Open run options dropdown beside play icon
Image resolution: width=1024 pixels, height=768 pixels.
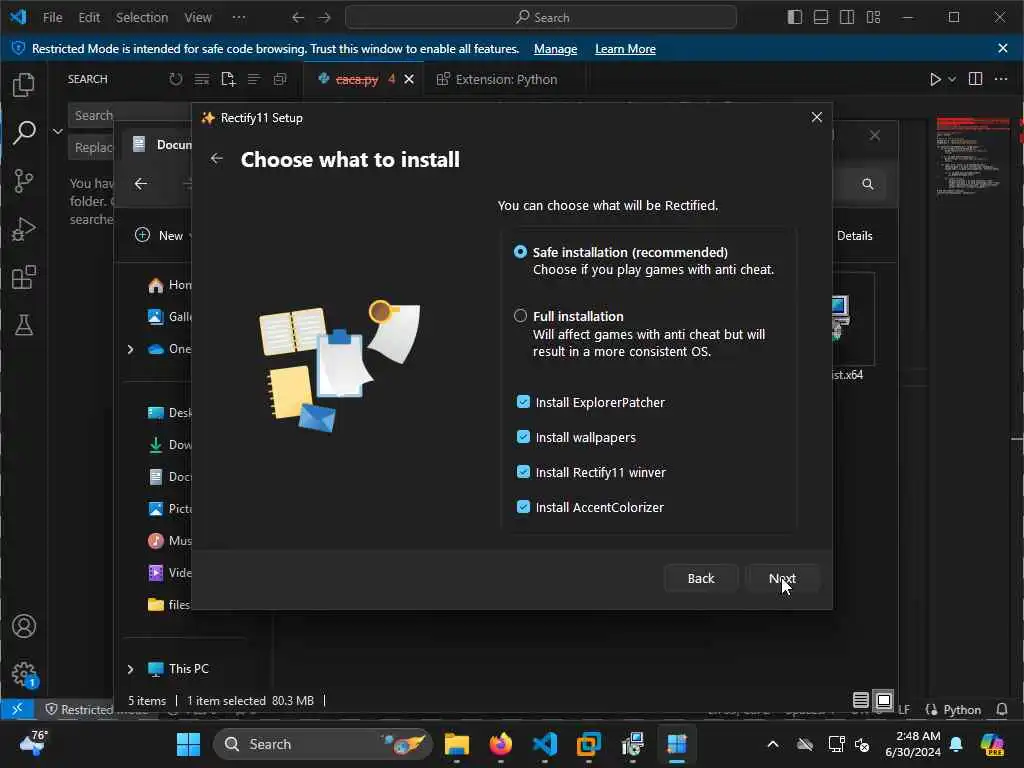tap(952, 79)
